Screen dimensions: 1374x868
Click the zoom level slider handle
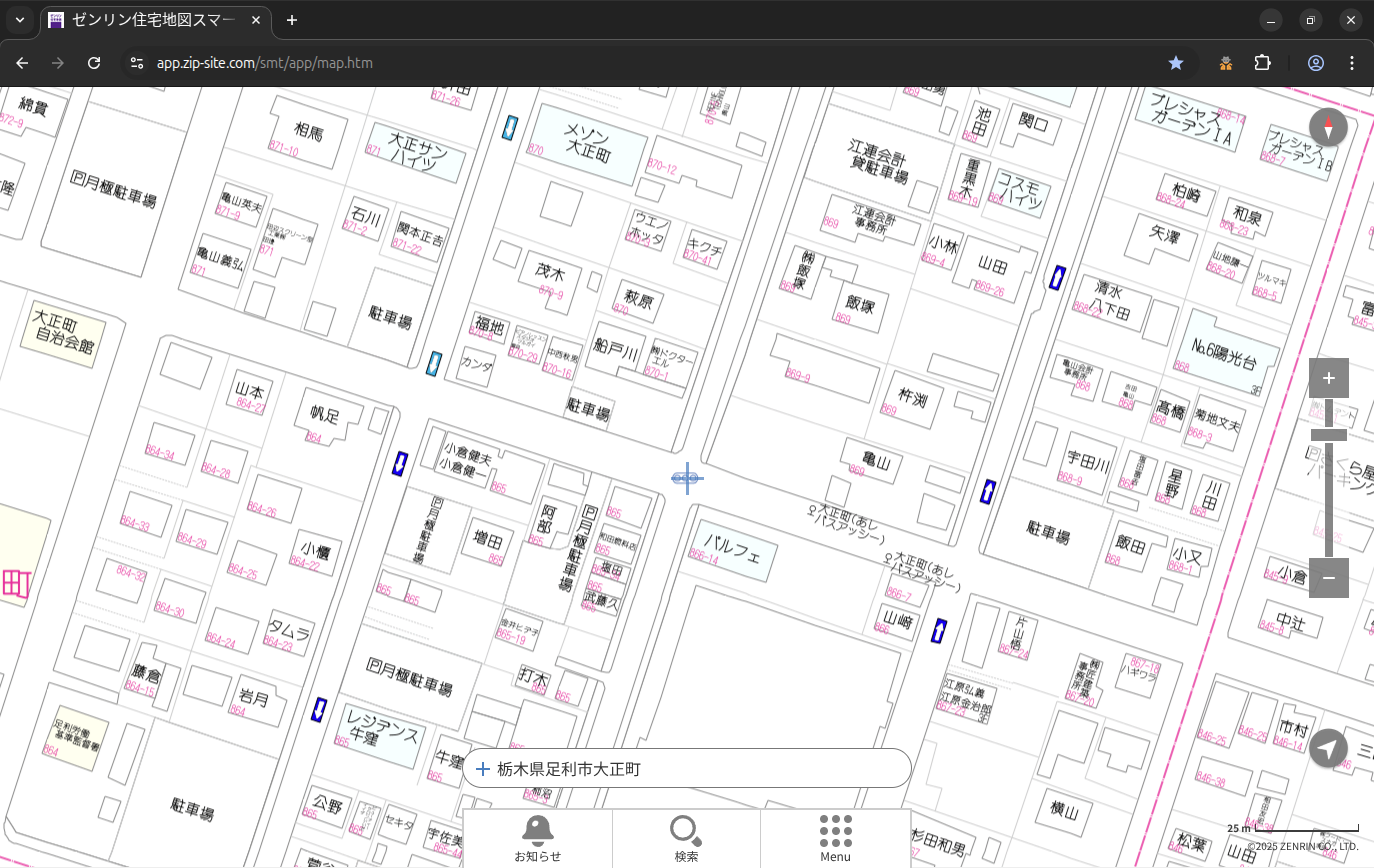(x=1328, y=434)
